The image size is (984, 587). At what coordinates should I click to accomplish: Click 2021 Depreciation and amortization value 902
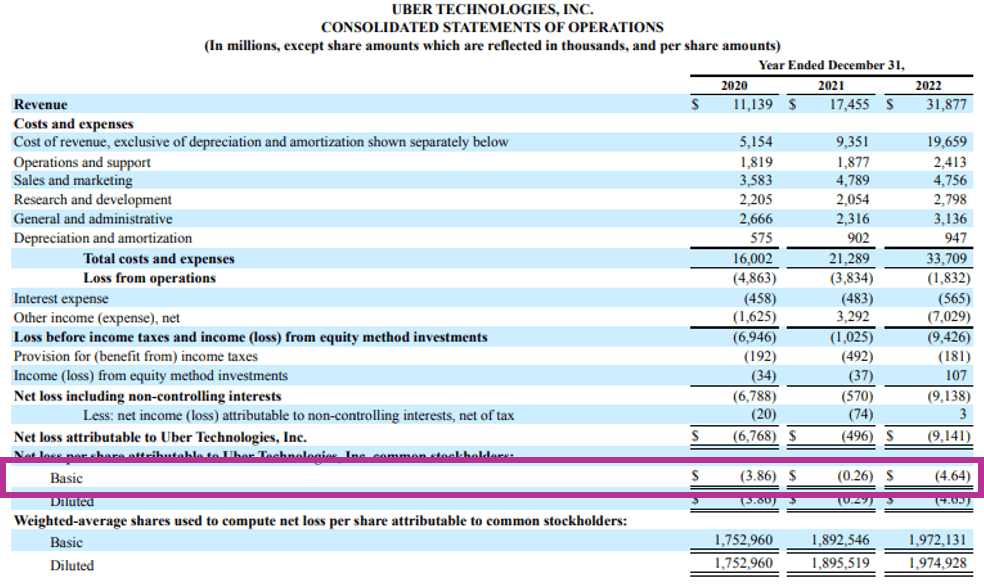tap(858, 238)
